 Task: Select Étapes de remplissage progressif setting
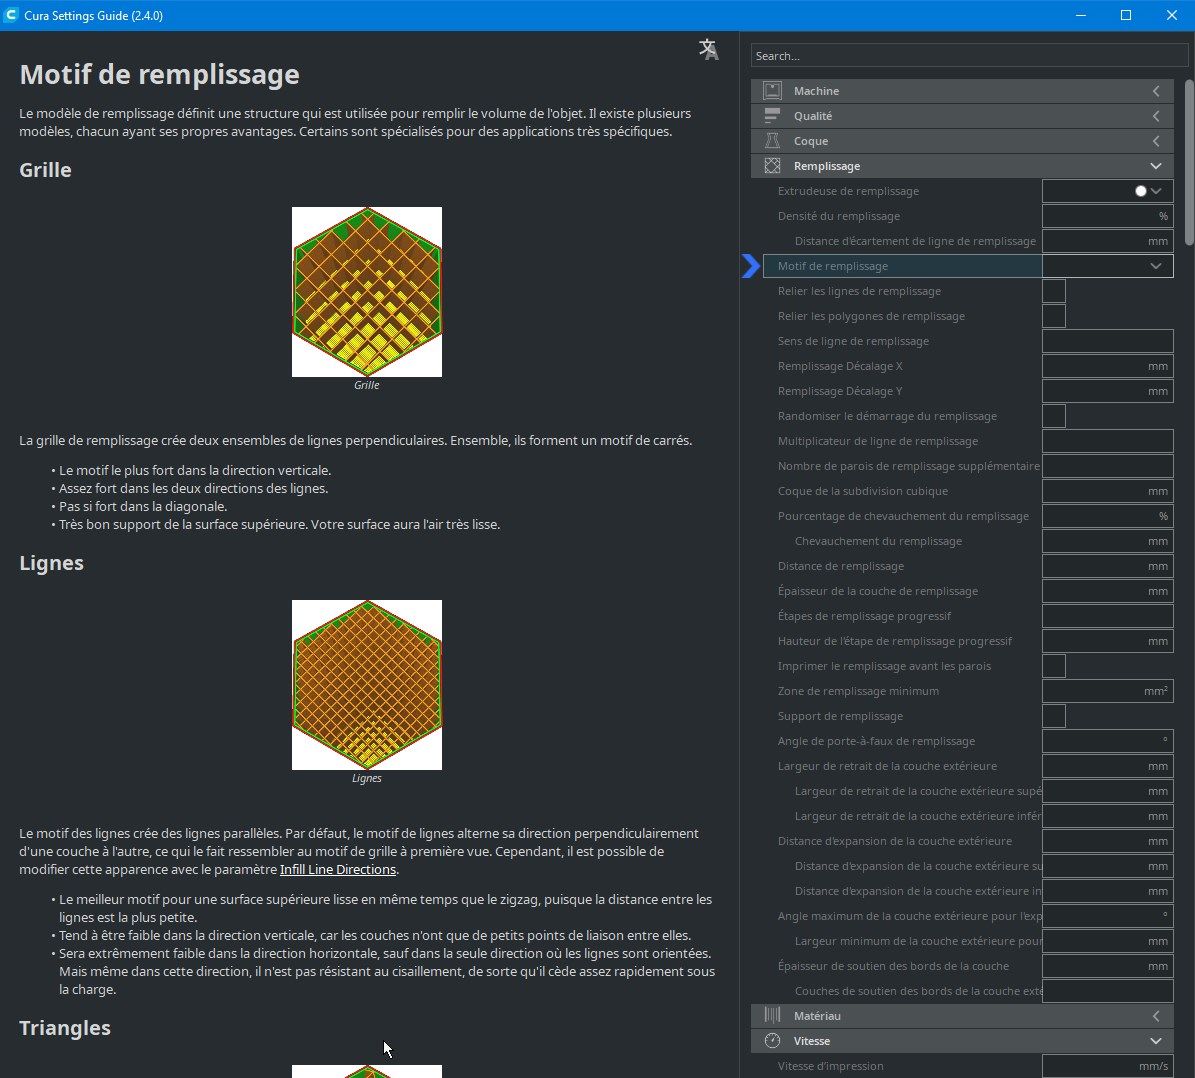pos(864,616)
